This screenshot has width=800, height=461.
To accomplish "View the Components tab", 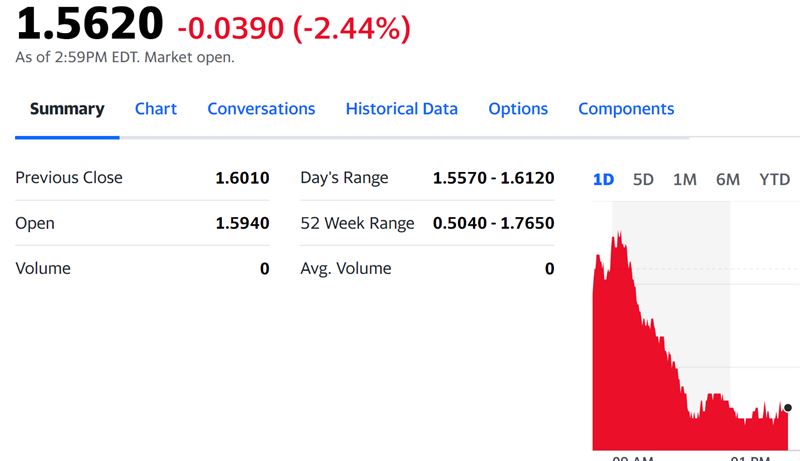I will point(626,109).
